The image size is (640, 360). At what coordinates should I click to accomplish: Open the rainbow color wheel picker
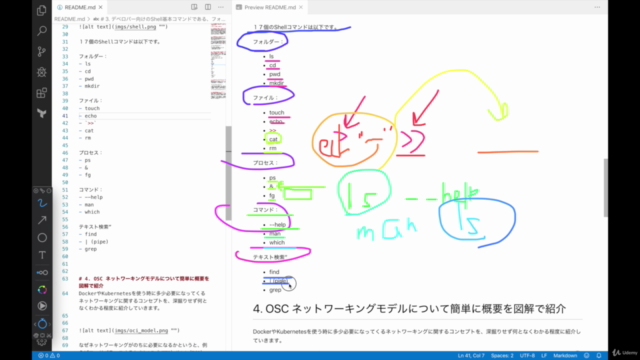pos(42,290)
